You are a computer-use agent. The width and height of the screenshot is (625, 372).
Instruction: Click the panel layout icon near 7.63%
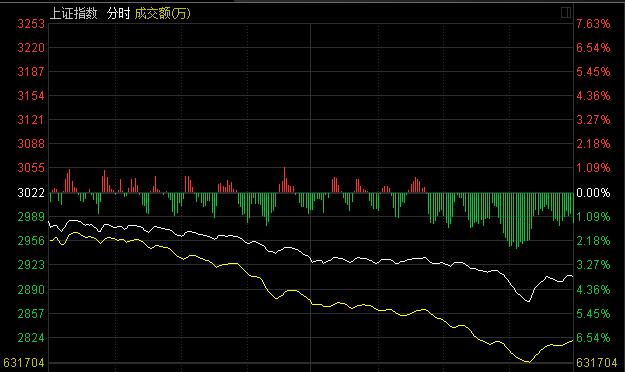point(566,13)
